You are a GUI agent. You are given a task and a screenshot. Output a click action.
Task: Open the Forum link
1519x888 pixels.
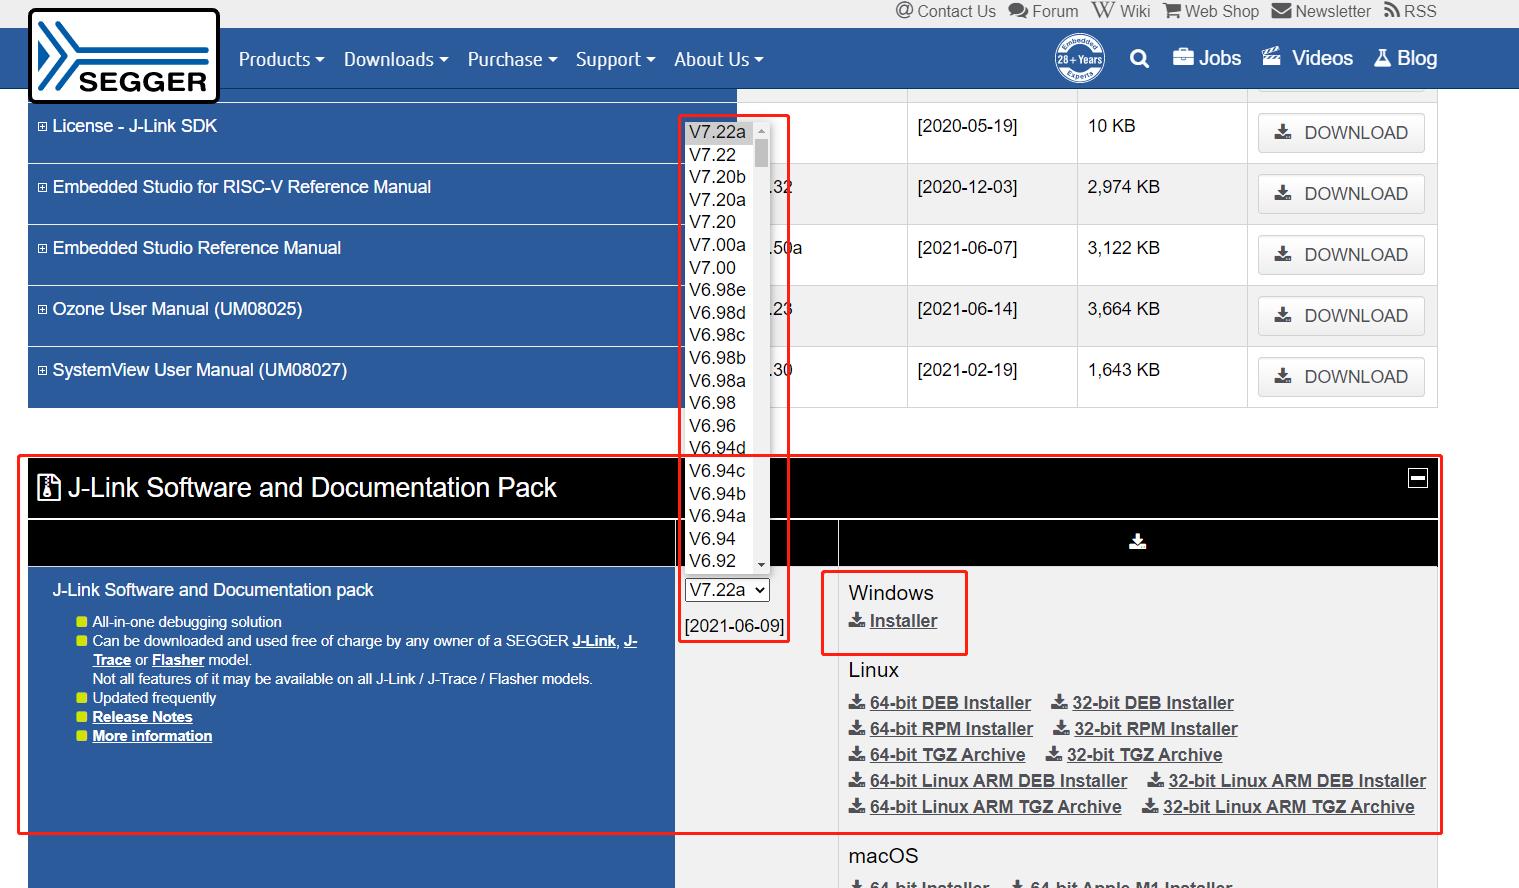coord(1044,11)
